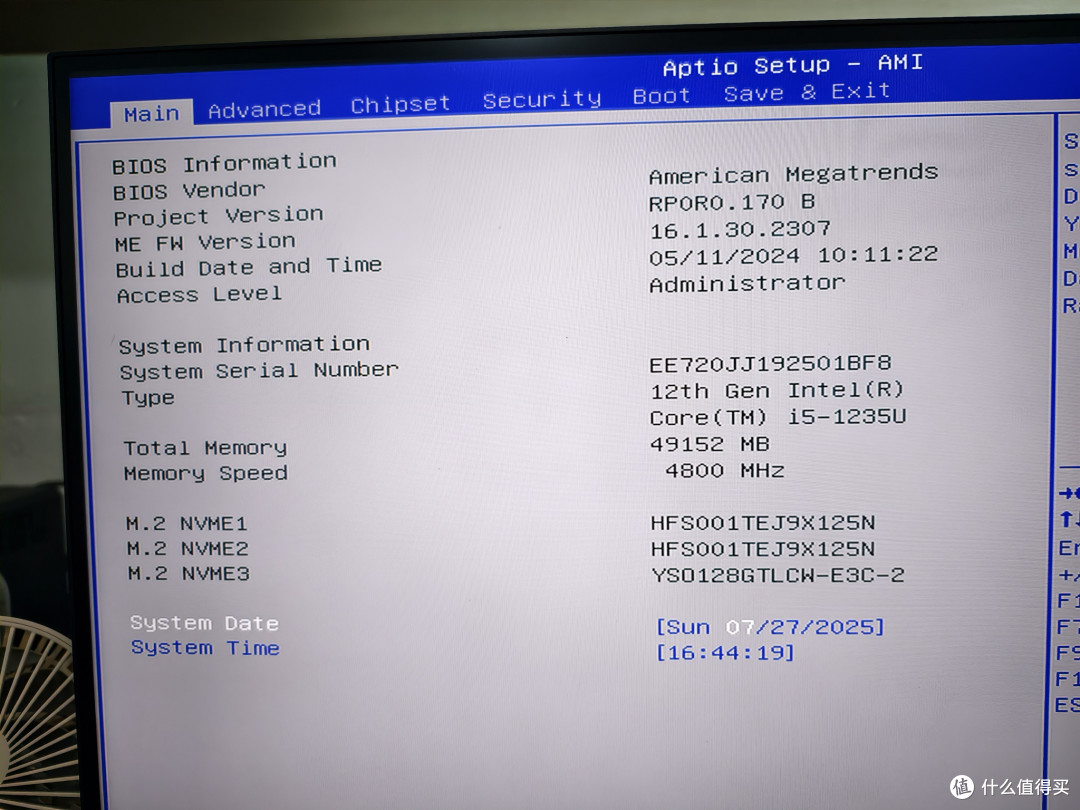
Task: Select the System Date entry
Action: [205, 623]
